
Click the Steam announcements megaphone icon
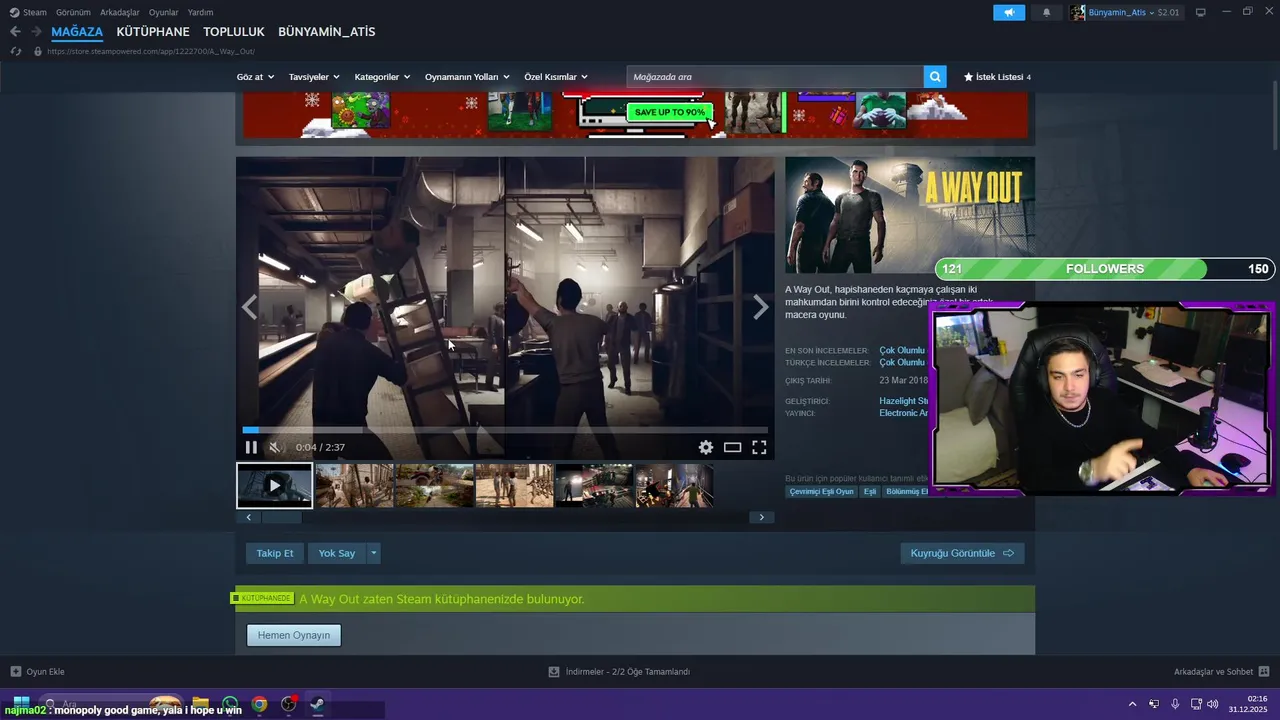[x=1009, y=12]
